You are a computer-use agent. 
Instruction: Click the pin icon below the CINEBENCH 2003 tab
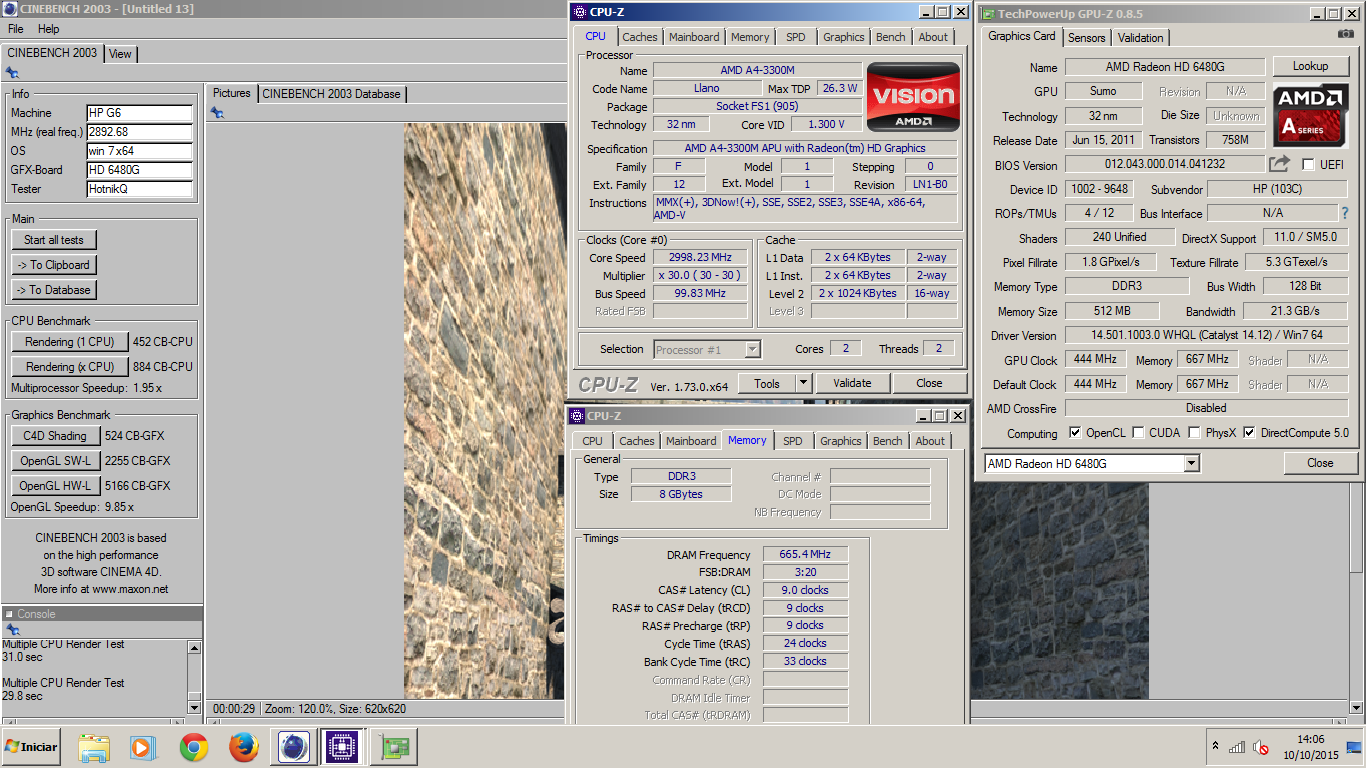coord(12,73)
